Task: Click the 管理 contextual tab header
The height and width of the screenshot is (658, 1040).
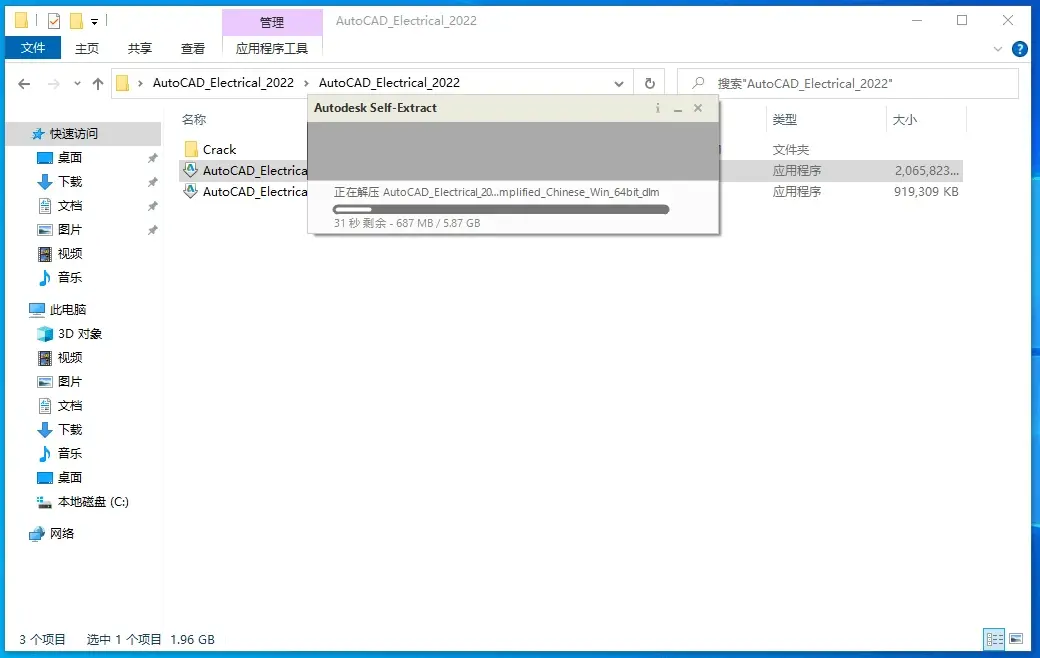Action: point(272,23)
